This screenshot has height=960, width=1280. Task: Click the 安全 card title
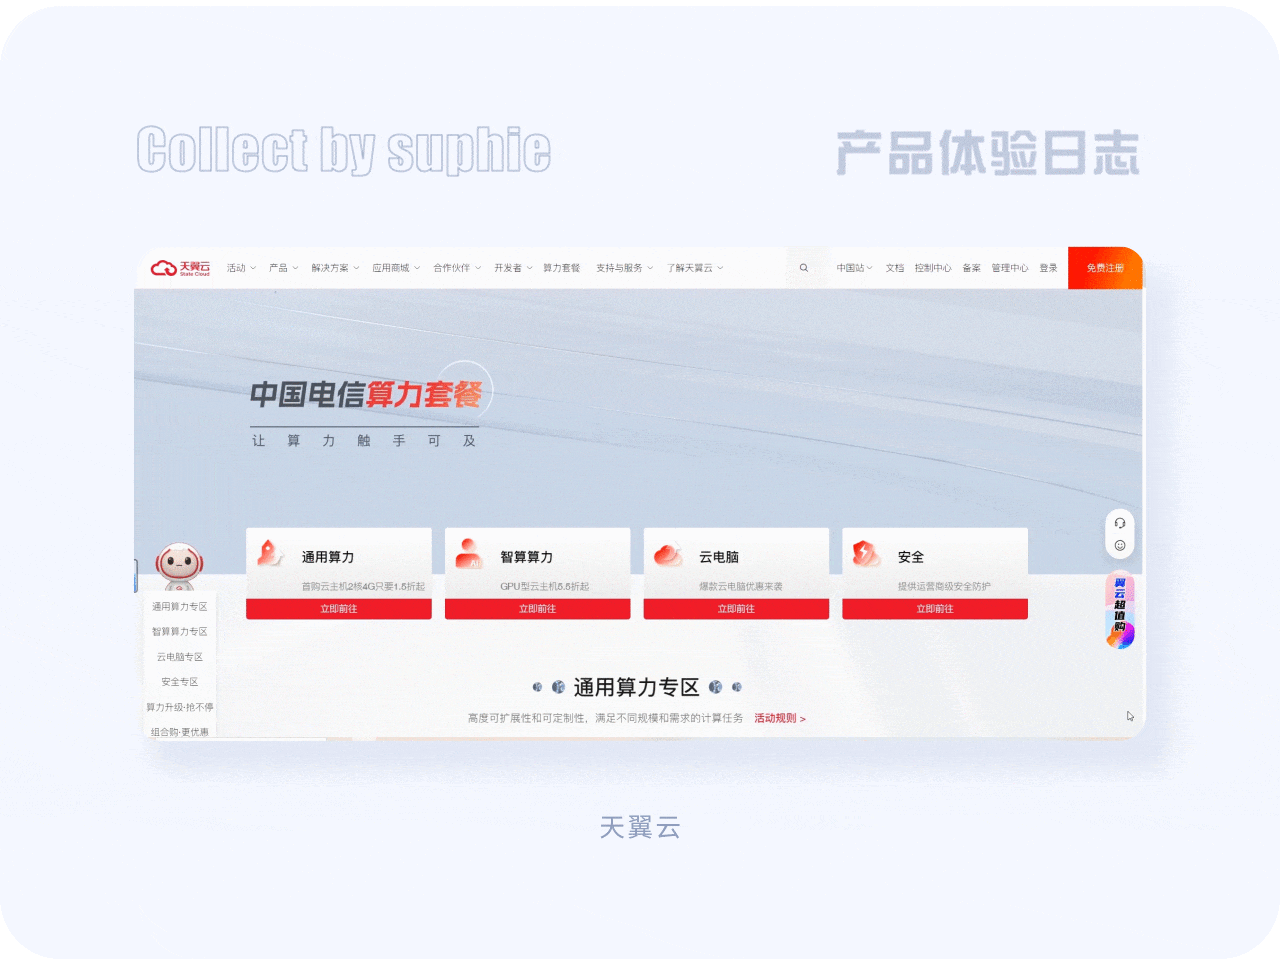pos(911,557)
